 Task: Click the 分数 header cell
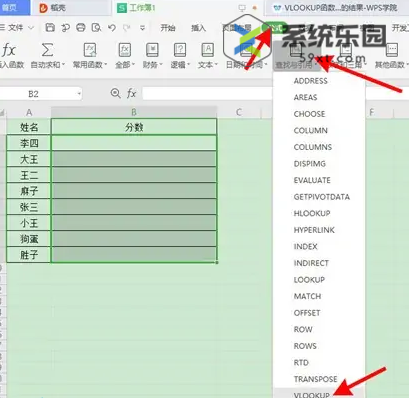point(134,127)
